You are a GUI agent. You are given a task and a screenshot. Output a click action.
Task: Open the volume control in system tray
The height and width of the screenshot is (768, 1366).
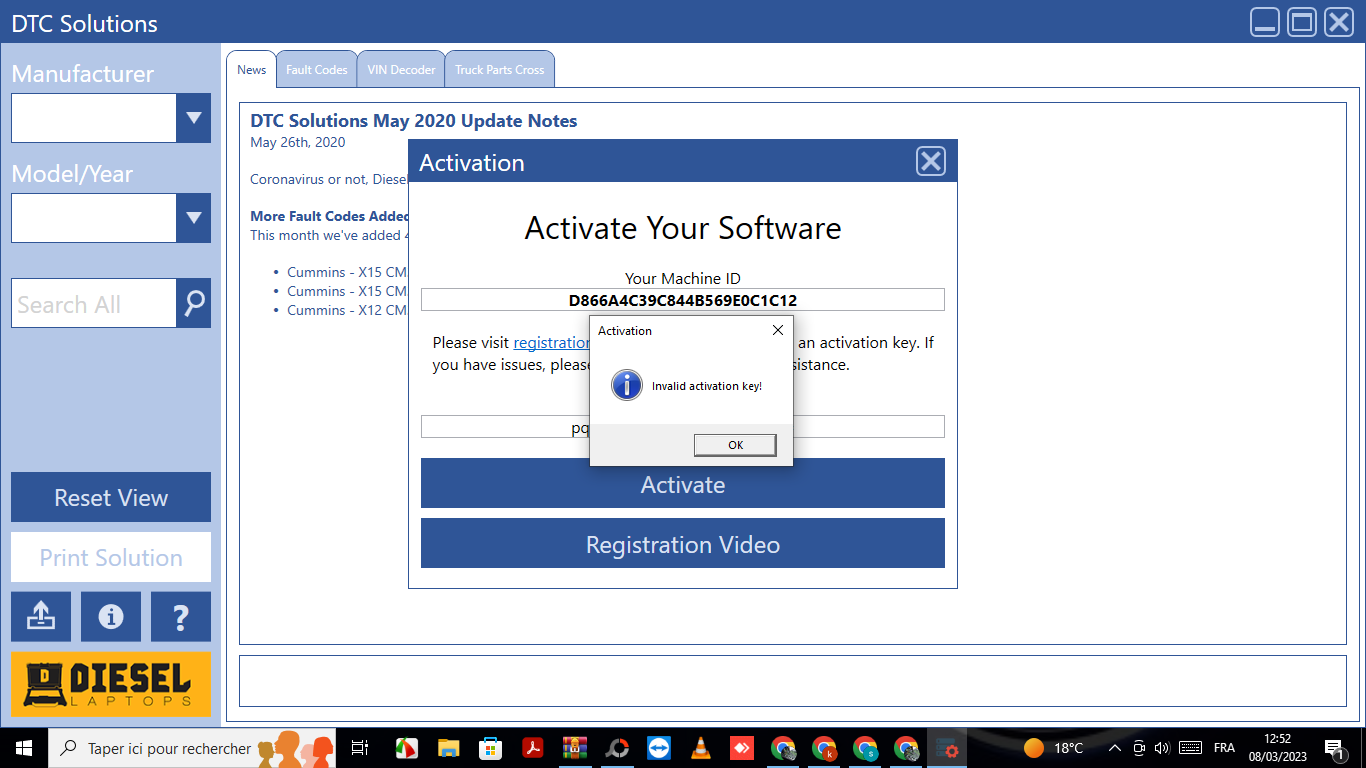[x=1161, y=748]
